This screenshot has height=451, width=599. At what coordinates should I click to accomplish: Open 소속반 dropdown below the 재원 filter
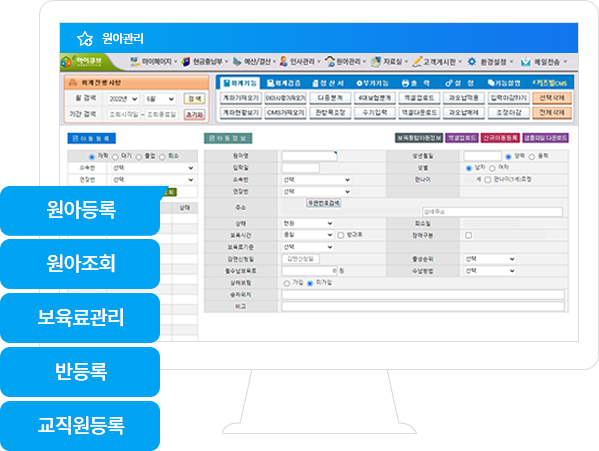[153, 168]
